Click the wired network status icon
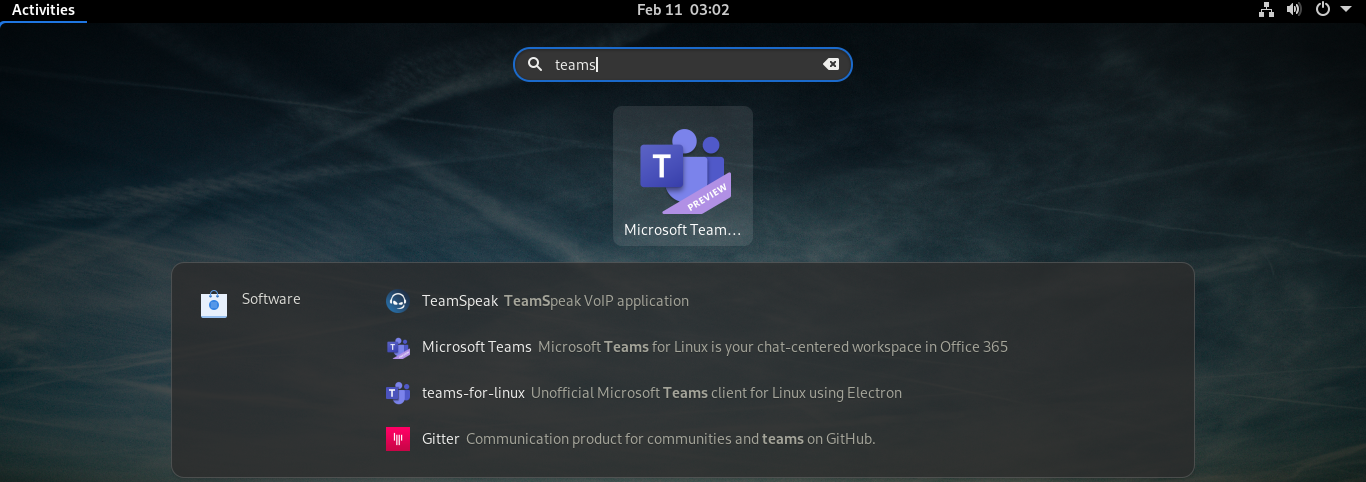Screen dimensions: 1366x482 pyautogui.click(x=1266, y=10)
